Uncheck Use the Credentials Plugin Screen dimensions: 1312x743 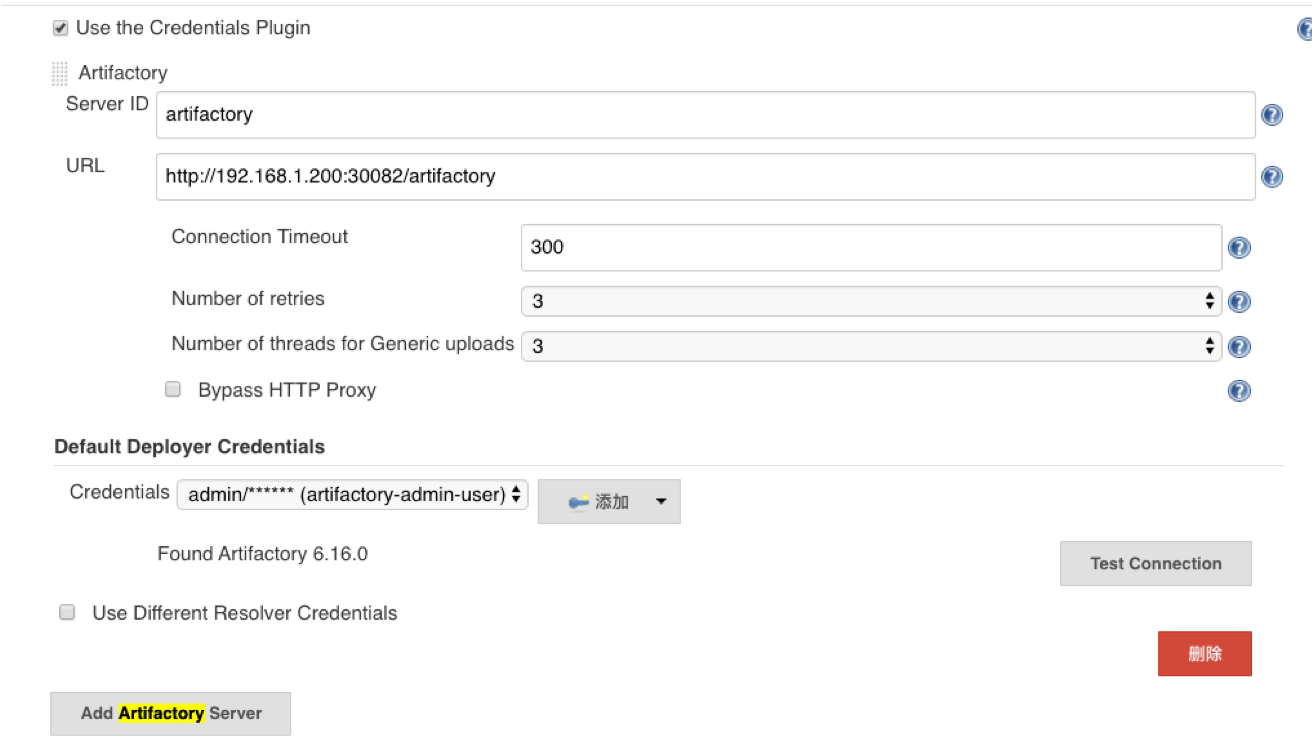tap(61, 28)
